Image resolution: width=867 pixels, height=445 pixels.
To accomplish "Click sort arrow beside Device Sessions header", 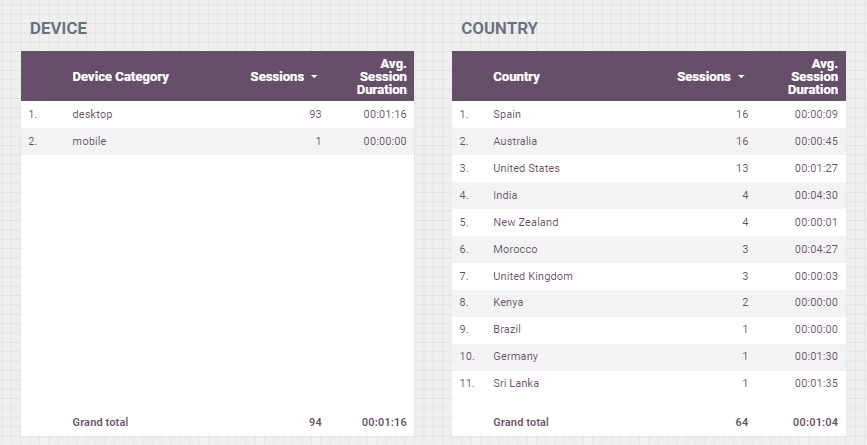I will 314,77.
